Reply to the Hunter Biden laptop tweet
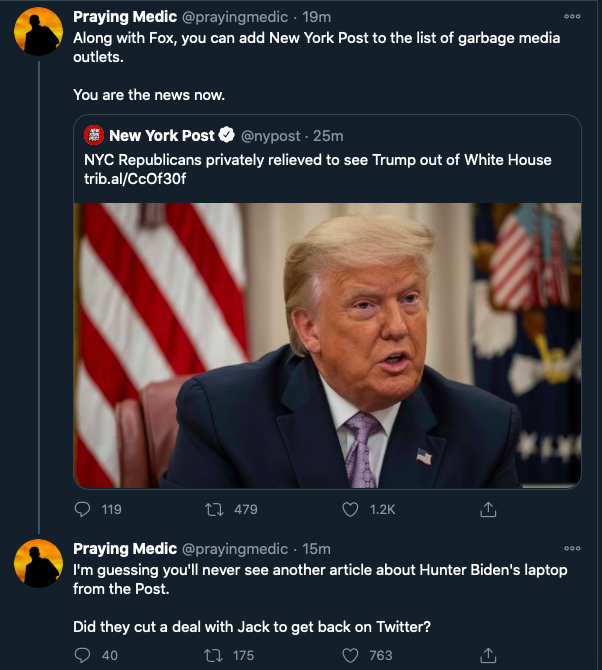 point(83,655)
